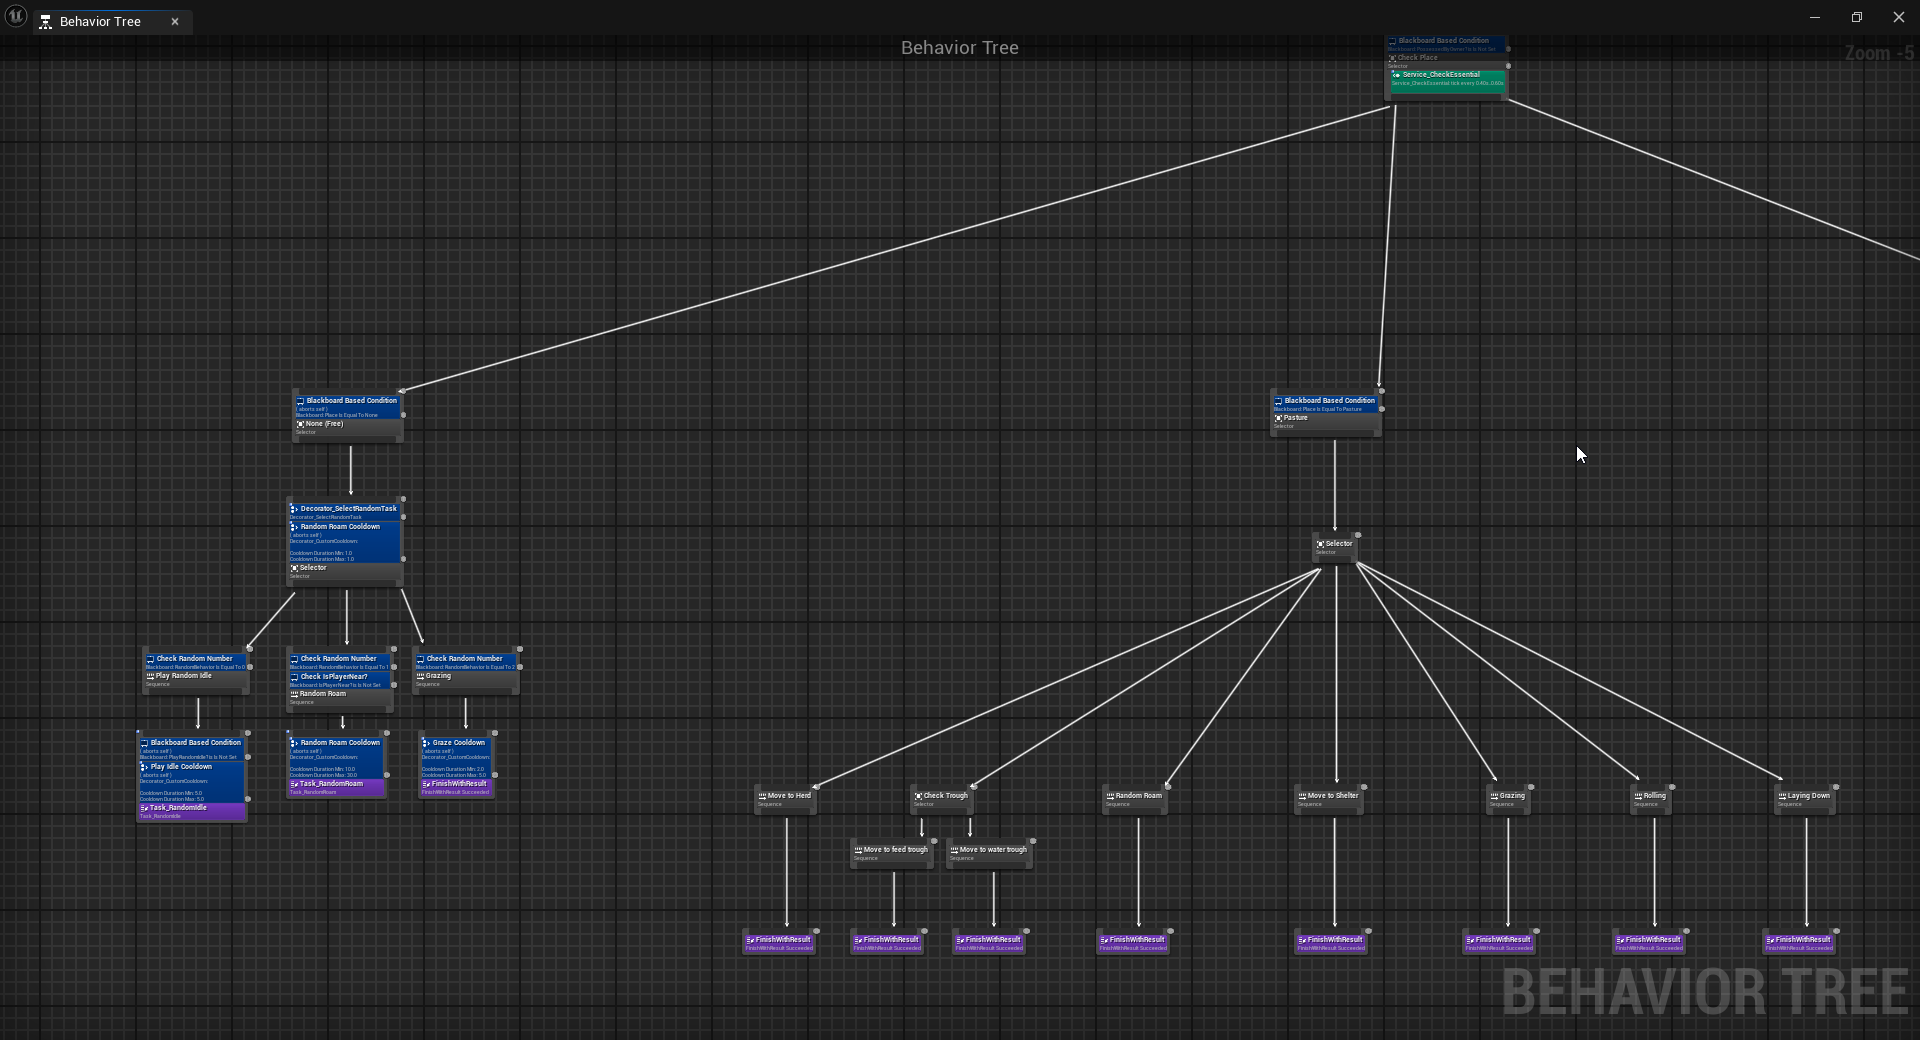This screenshot has height=1040, width=1920.
Task: Select the Move to feed trough node
Action: click(891, 853)
